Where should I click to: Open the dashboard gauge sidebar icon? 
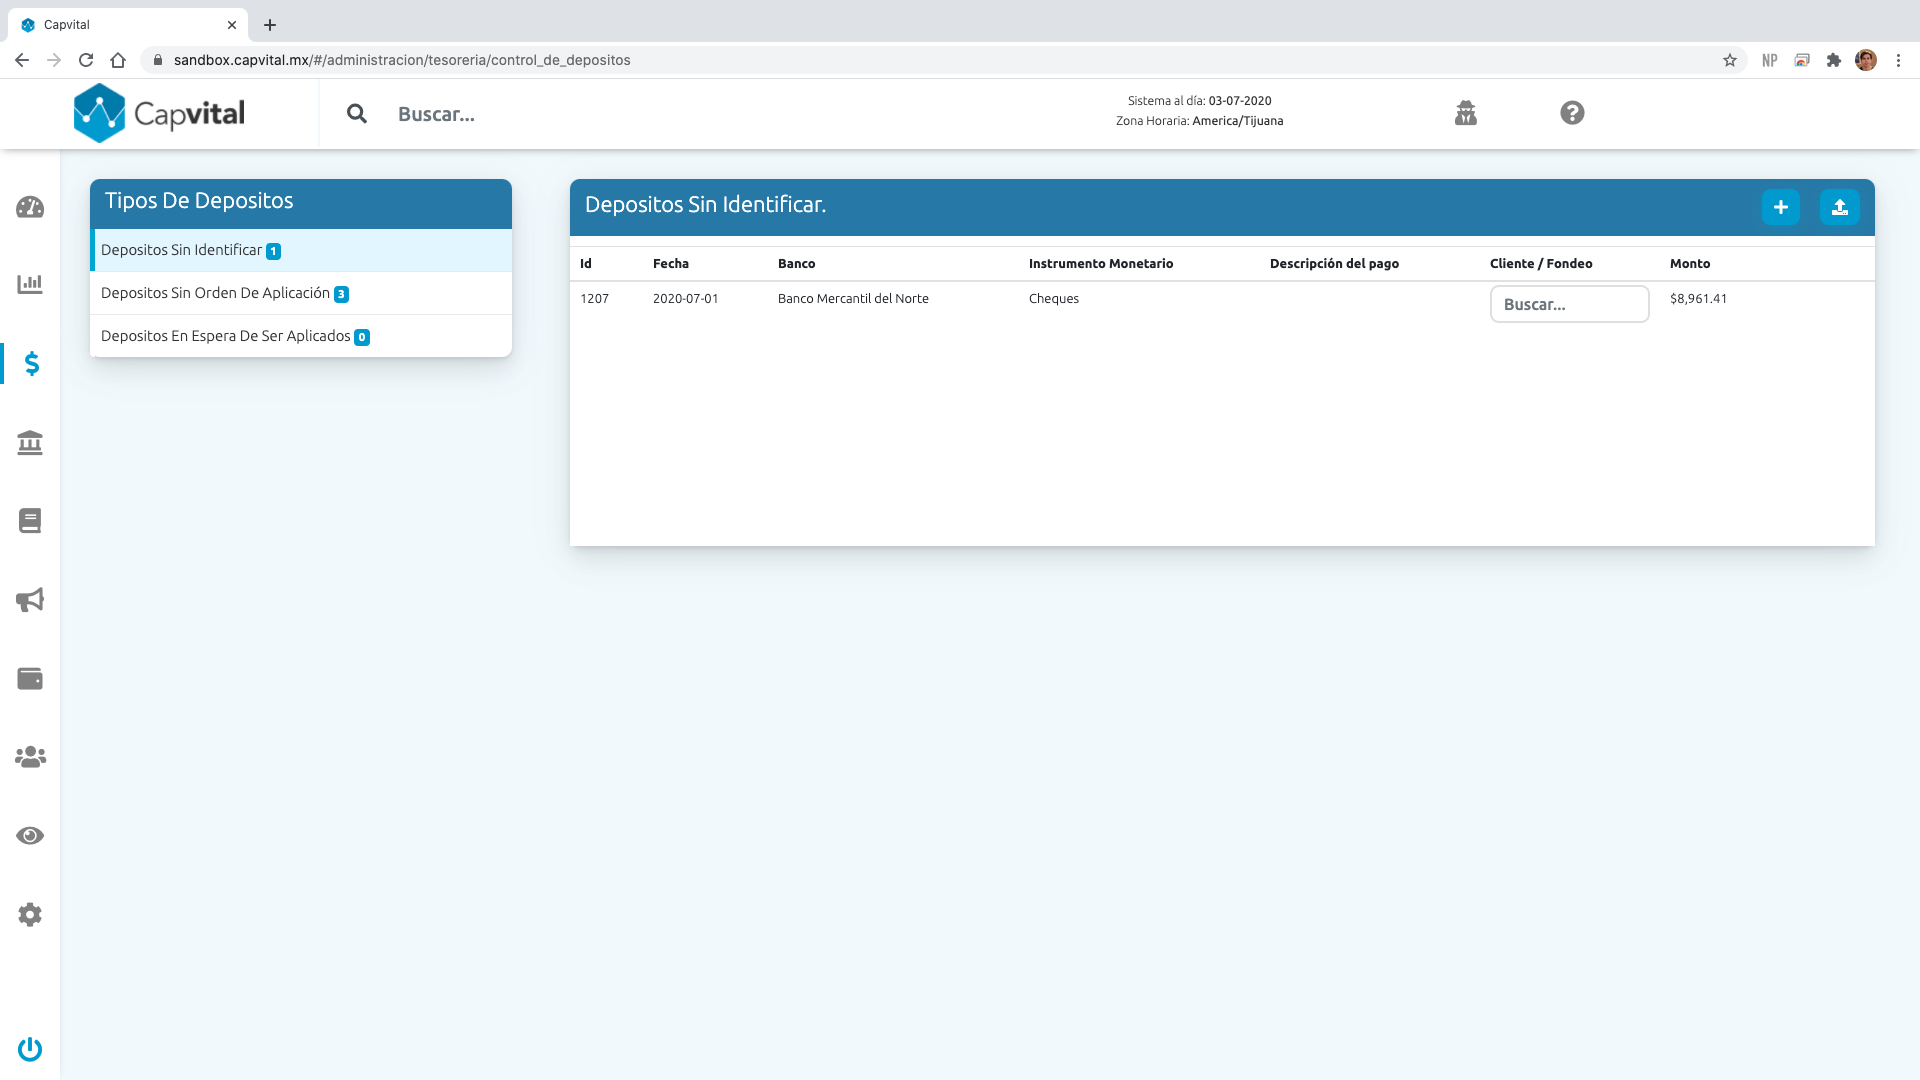(30, 207)
